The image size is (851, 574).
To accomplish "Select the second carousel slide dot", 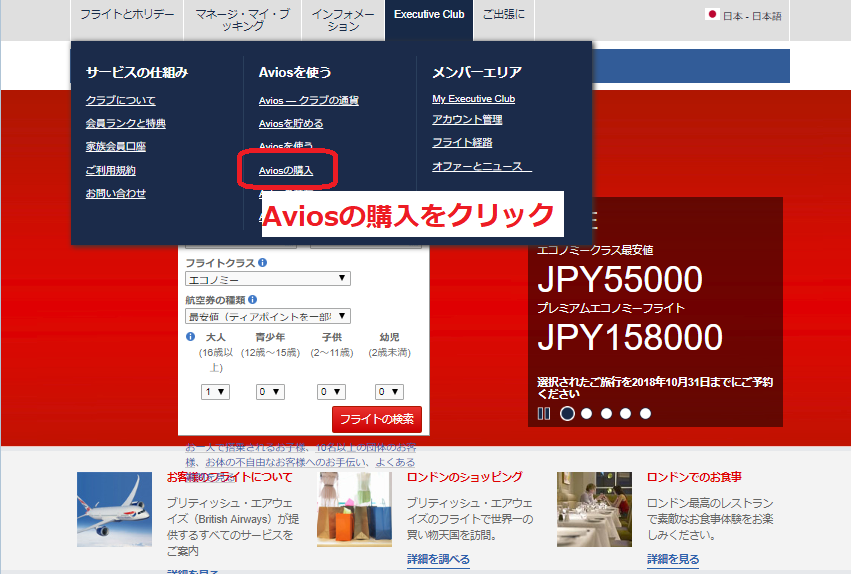I will pos(587,413).
